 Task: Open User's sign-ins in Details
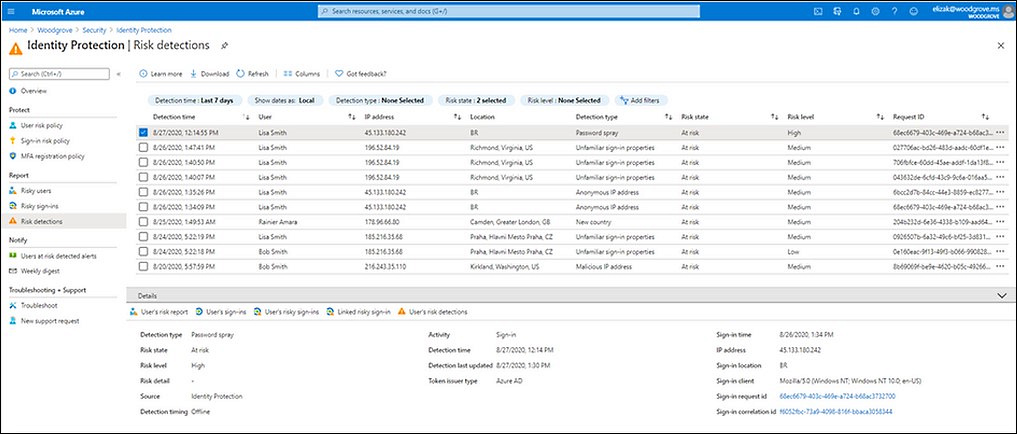click(221, 312)
